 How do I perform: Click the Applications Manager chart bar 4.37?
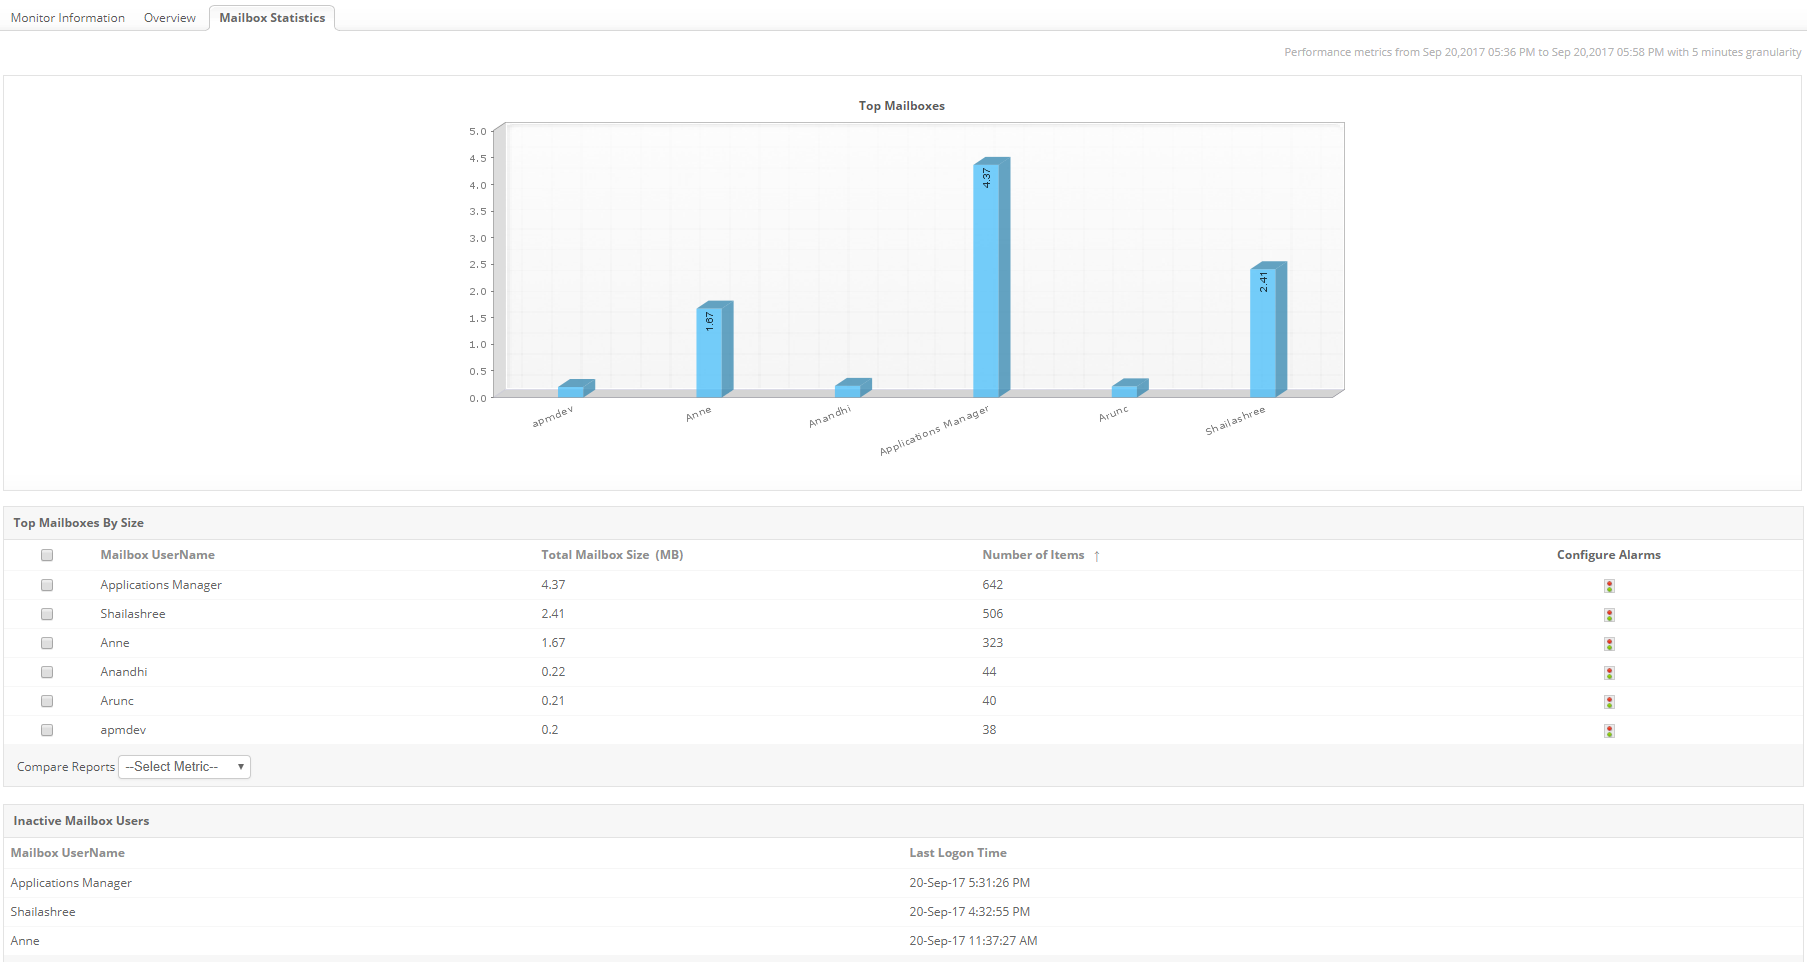pos(991,277)
